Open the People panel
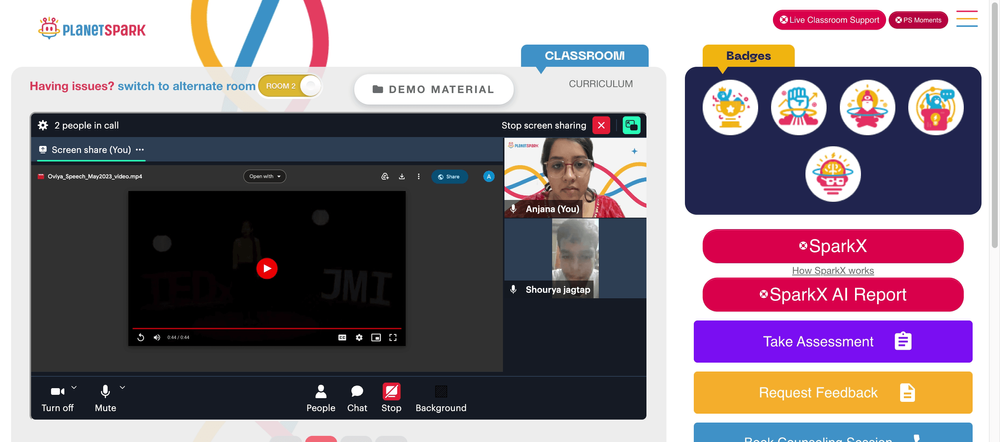1000x442 pixels. pyautogui.click(x=321, y=399)
